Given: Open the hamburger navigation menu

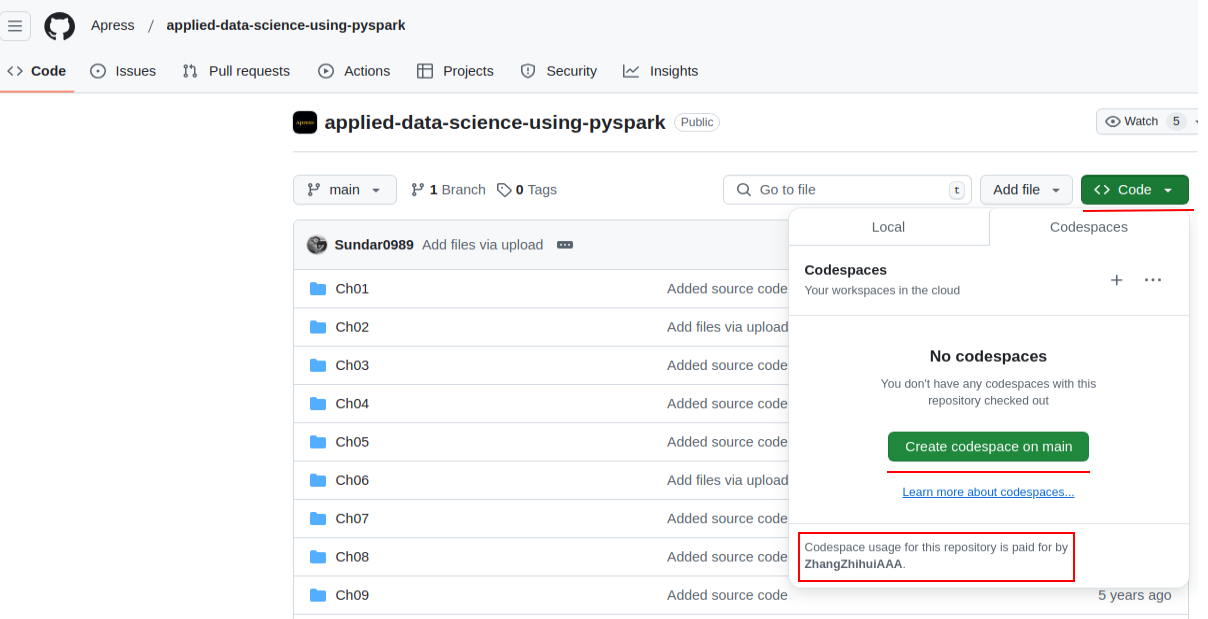Looking at the screenshot, I should (15, 26).
